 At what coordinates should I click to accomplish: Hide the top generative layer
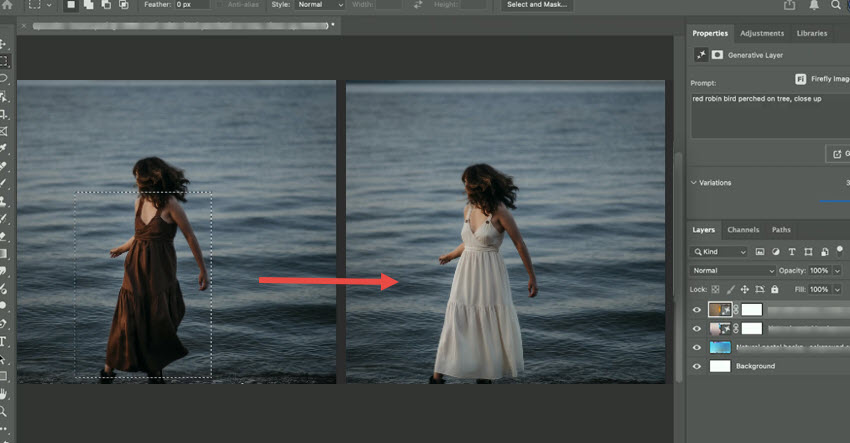click(x=697, y=310)
